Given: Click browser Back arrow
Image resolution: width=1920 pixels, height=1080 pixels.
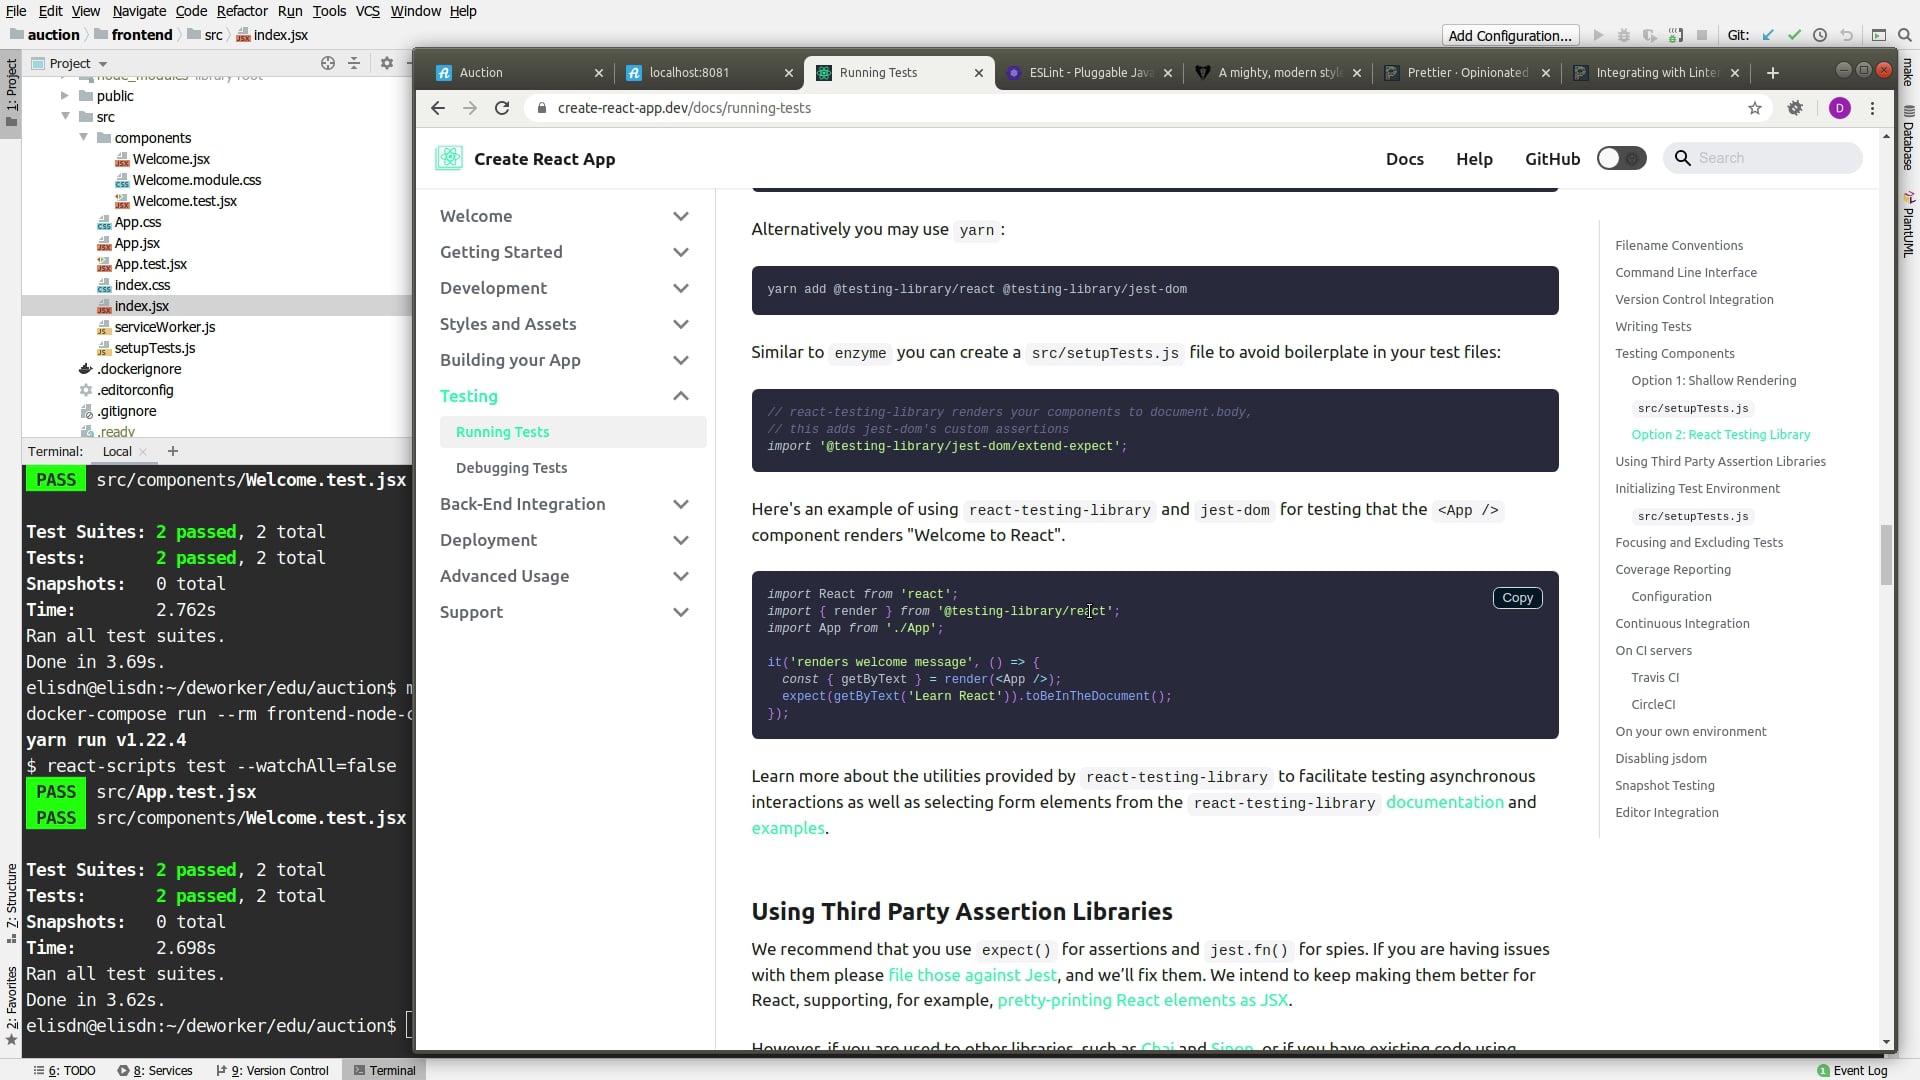Looking at the screenshot, I should [438, 108].
